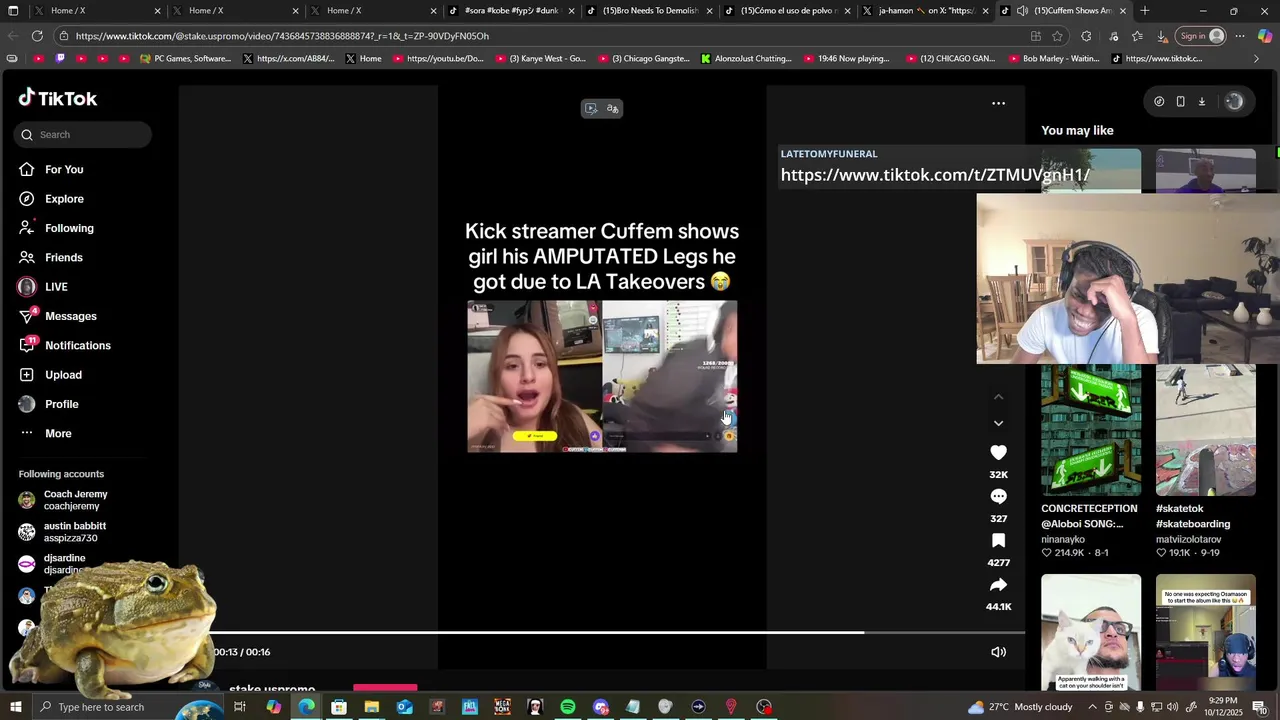Open a new browser tab

1145,11
